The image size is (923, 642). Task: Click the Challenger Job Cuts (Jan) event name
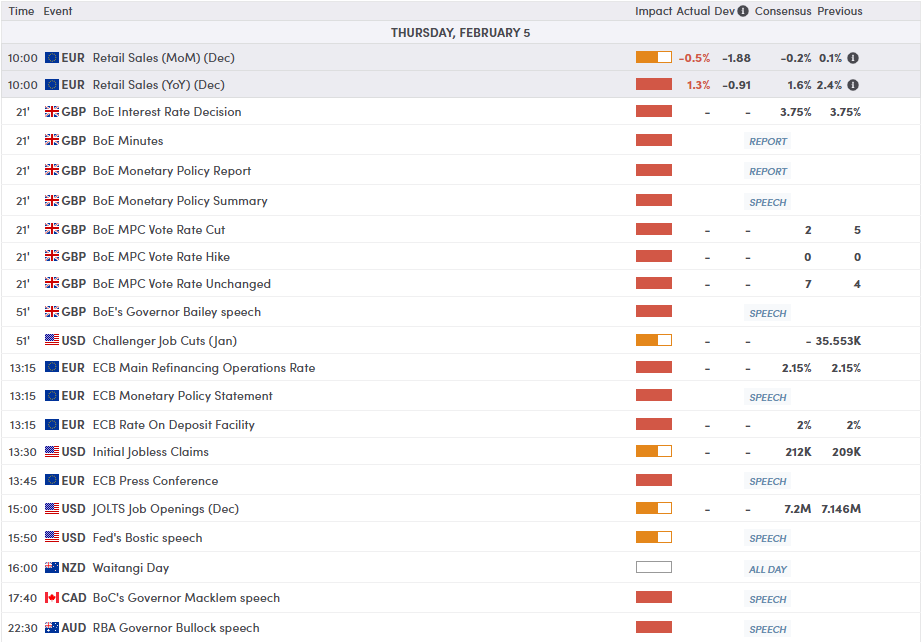pos(165,341)
